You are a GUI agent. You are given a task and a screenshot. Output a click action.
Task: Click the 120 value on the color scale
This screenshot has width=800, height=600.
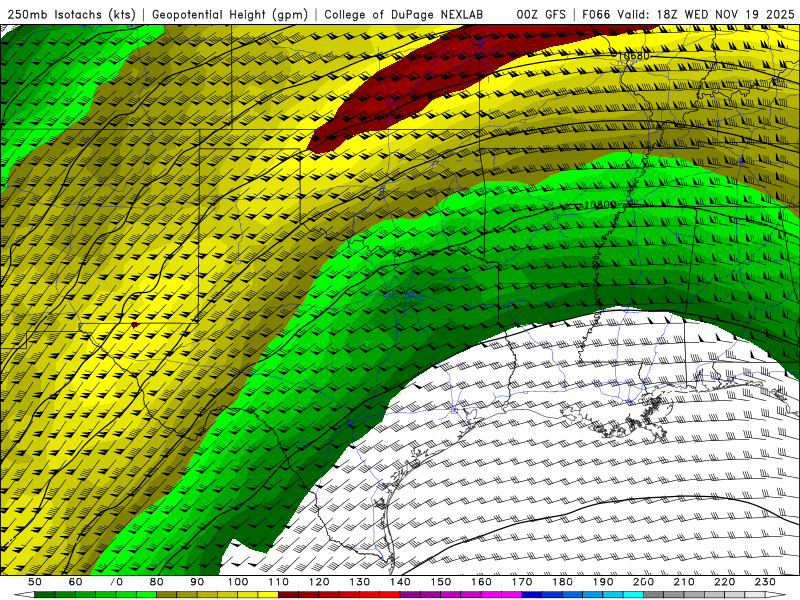click(x=319, y=582)
